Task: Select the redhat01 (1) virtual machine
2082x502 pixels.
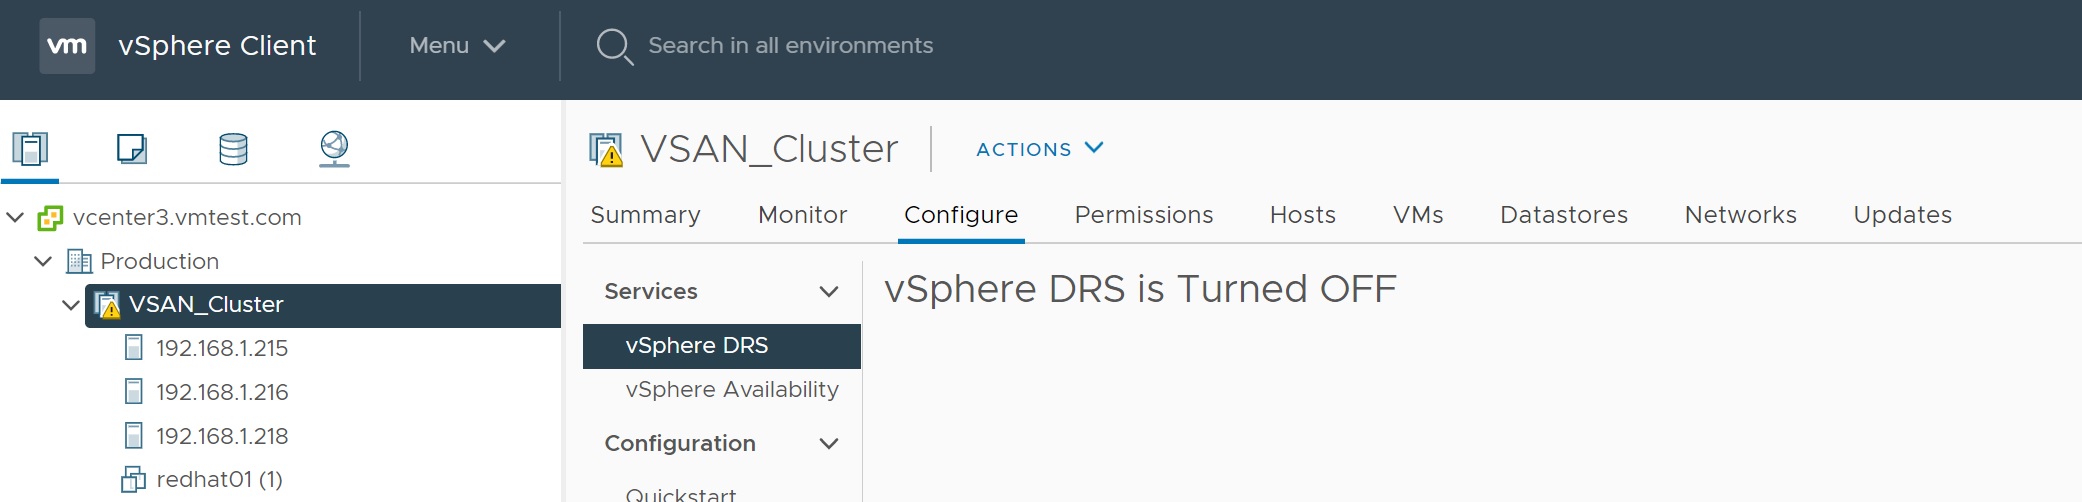Action: (x=219, y=480)
